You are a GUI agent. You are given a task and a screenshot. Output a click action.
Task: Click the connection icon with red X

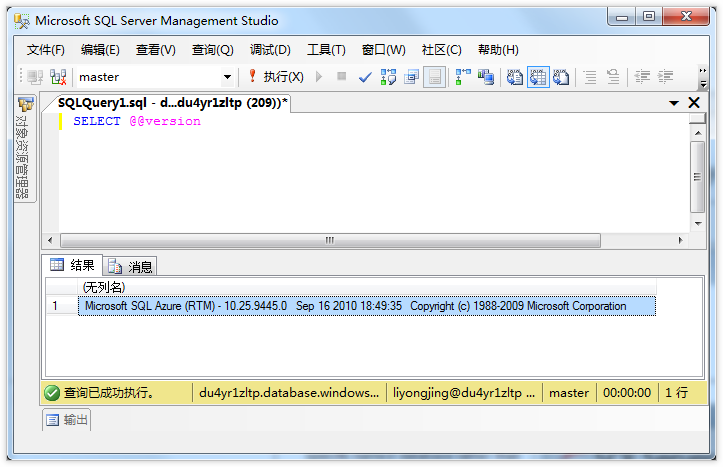pos(58,77)
